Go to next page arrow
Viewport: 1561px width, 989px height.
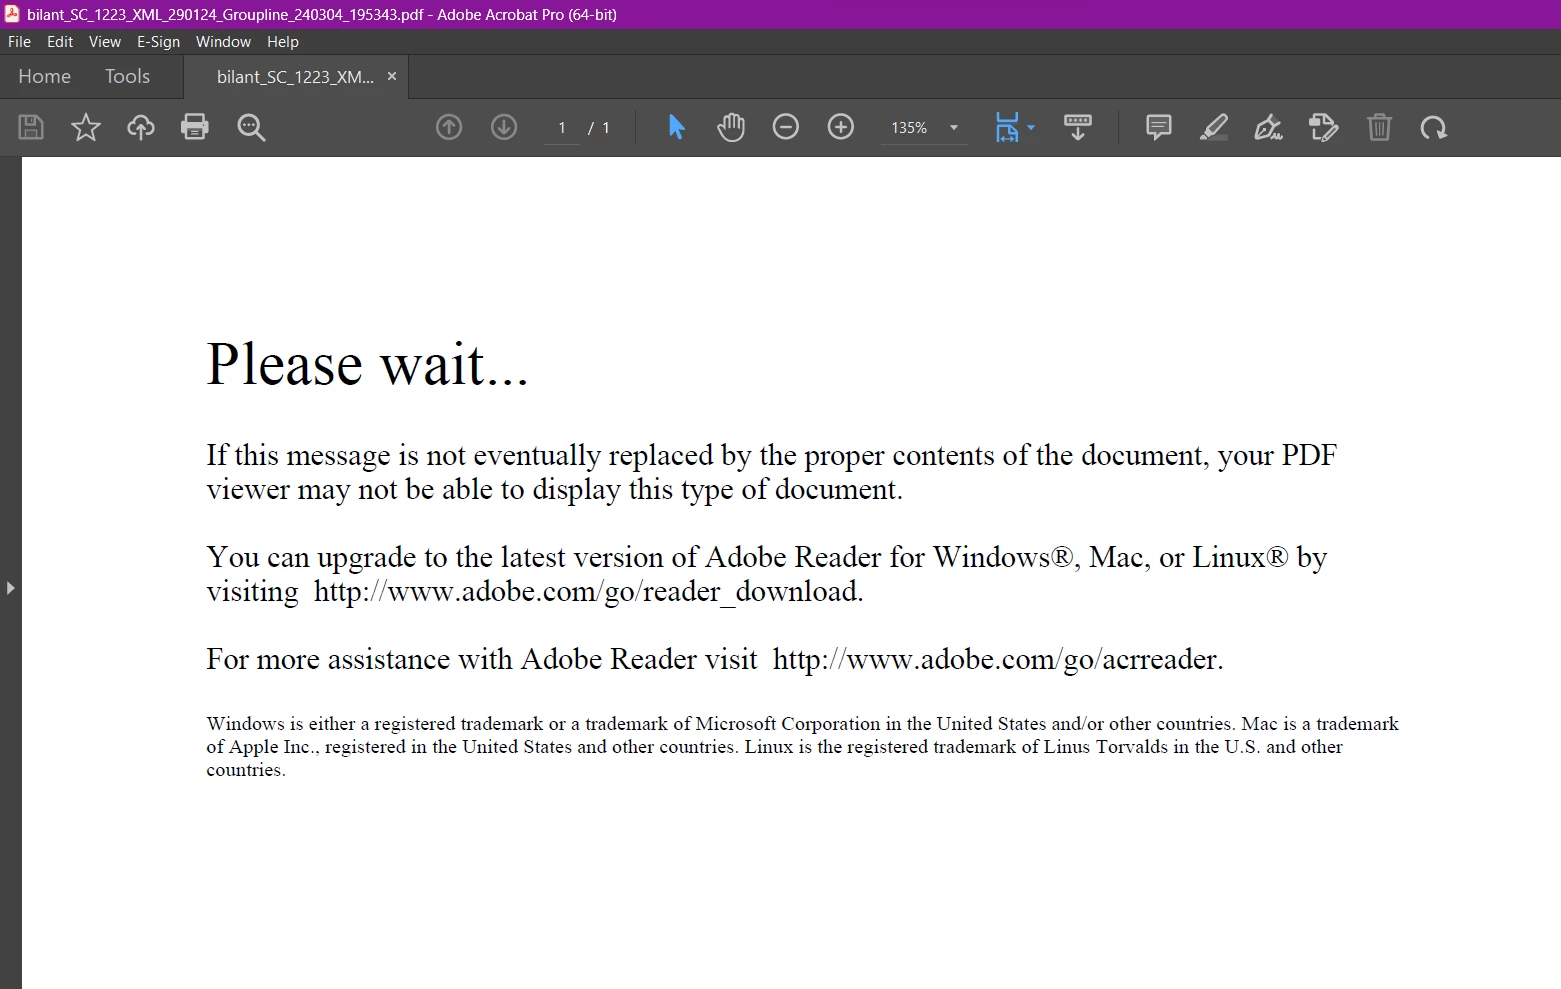click(x=504, y=127)
